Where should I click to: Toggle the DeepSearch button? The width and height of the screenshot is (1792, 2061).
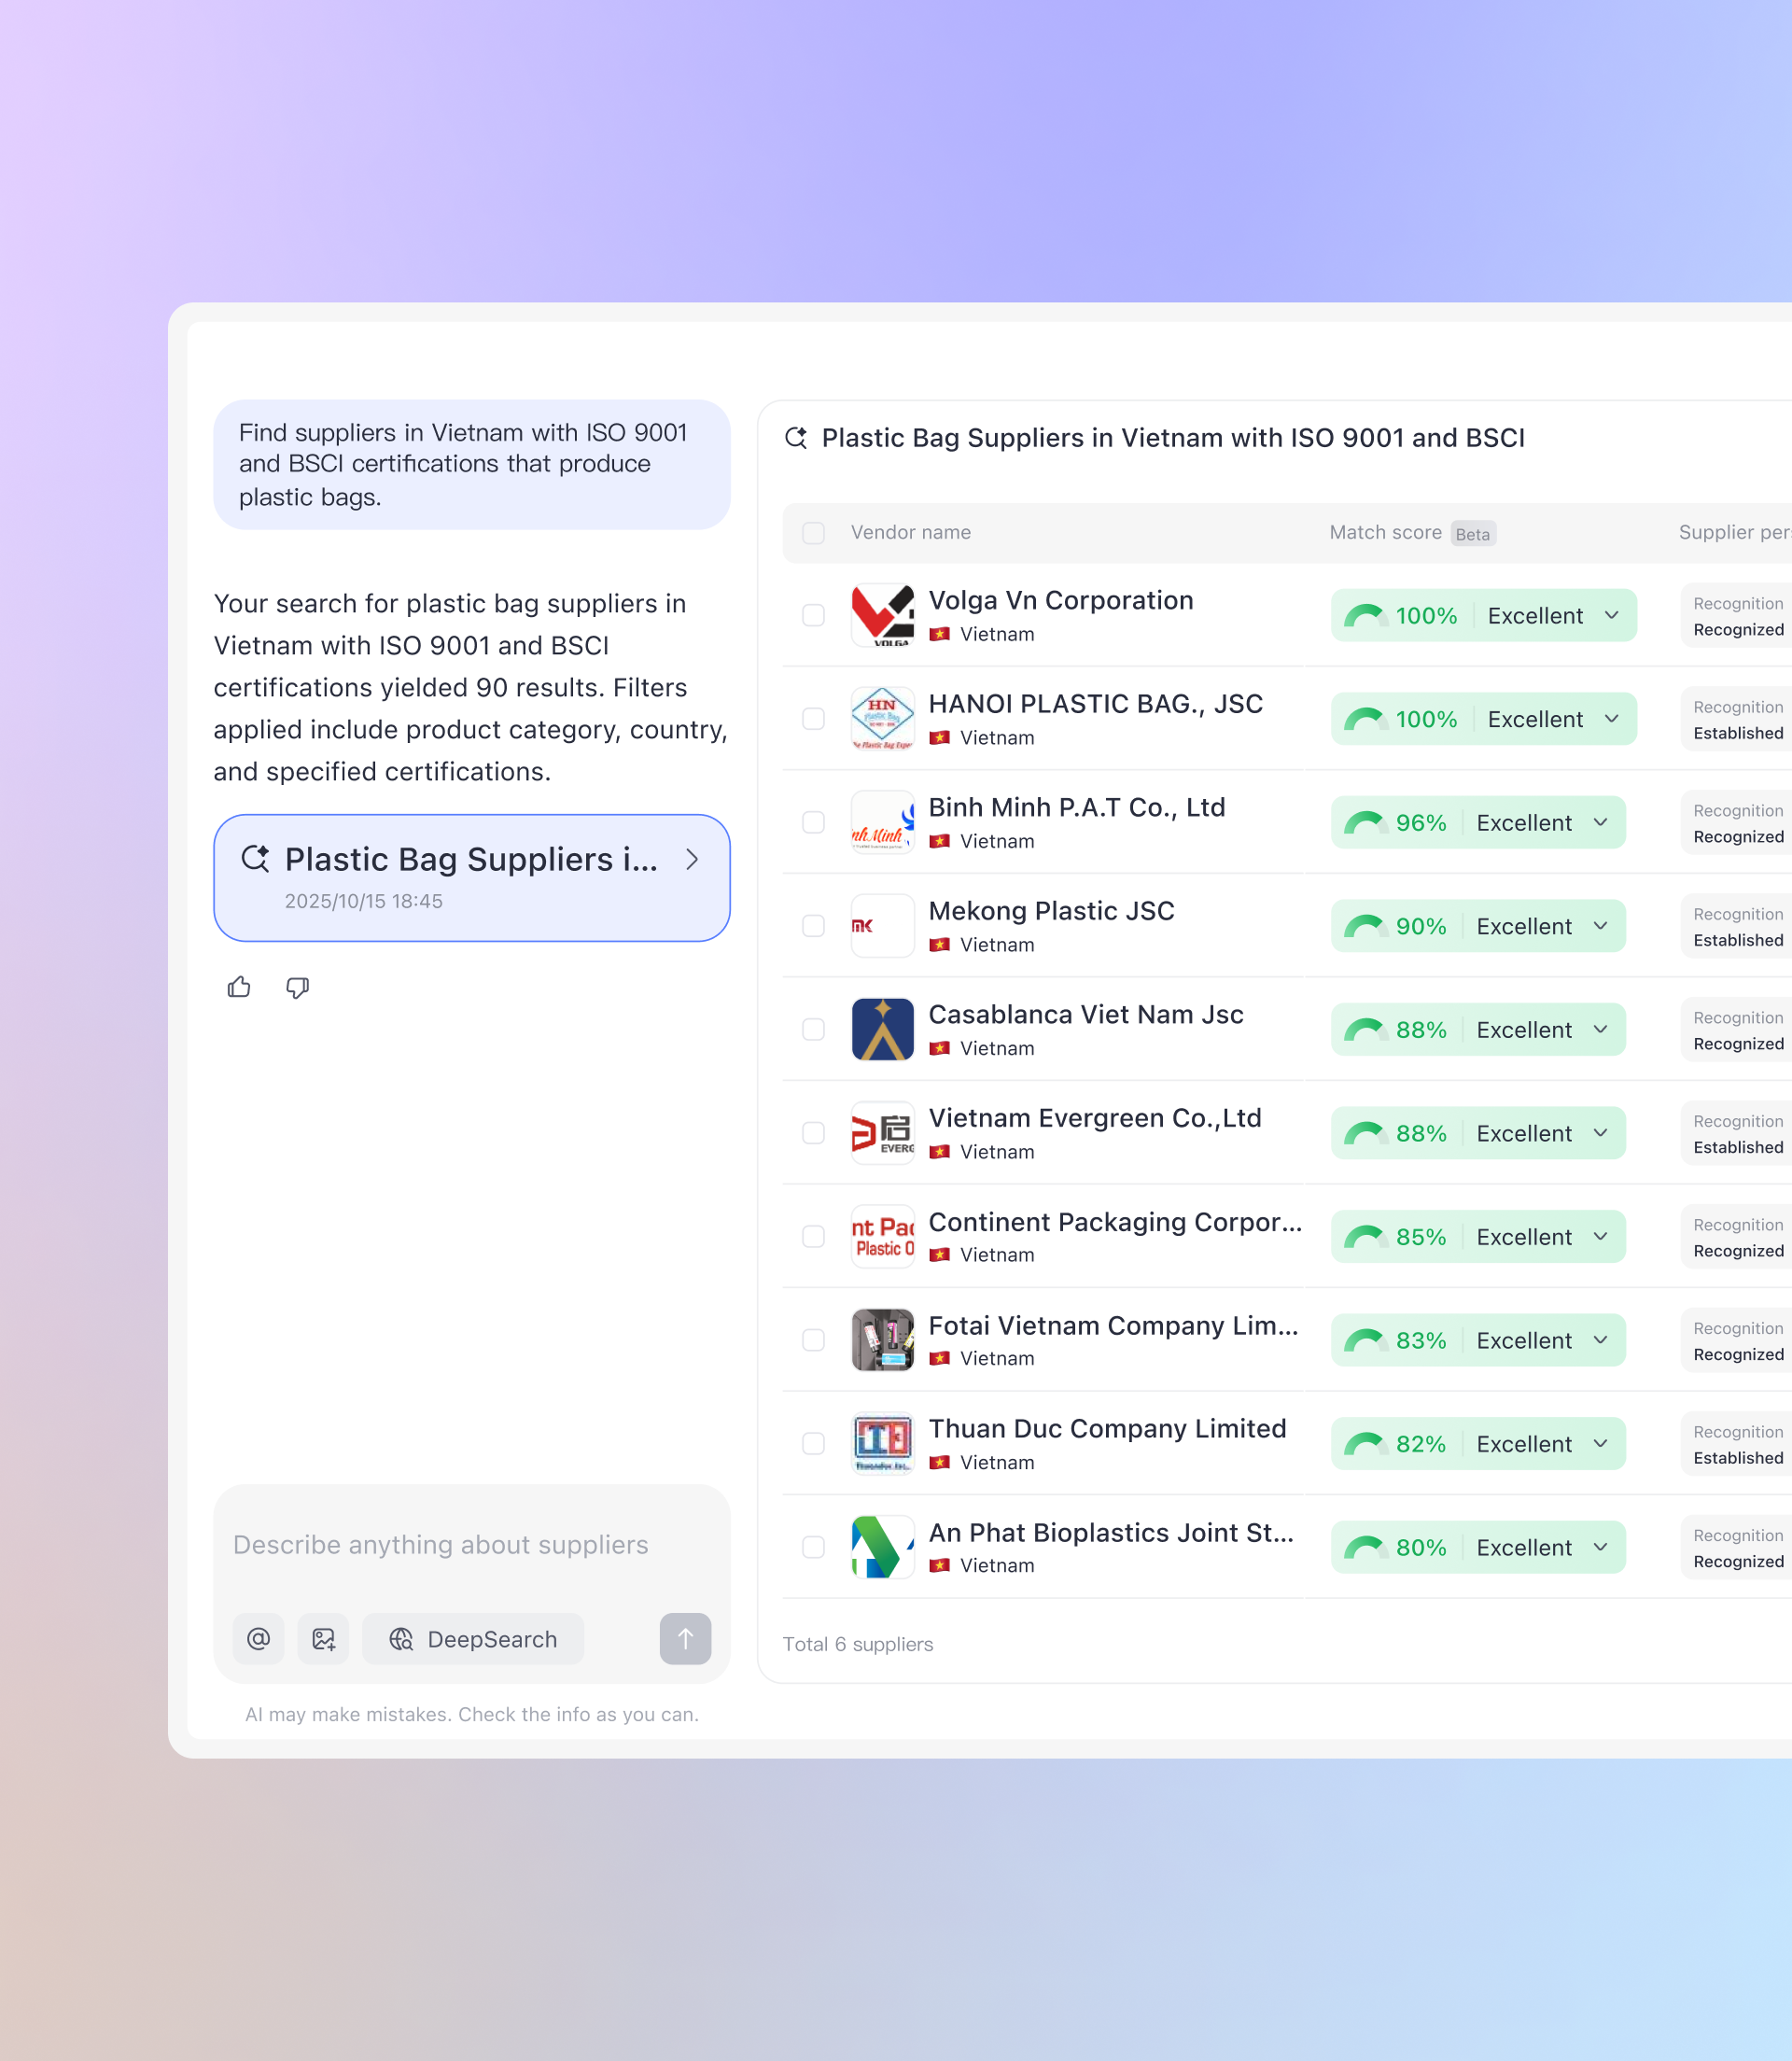(x=472, y=1638)
